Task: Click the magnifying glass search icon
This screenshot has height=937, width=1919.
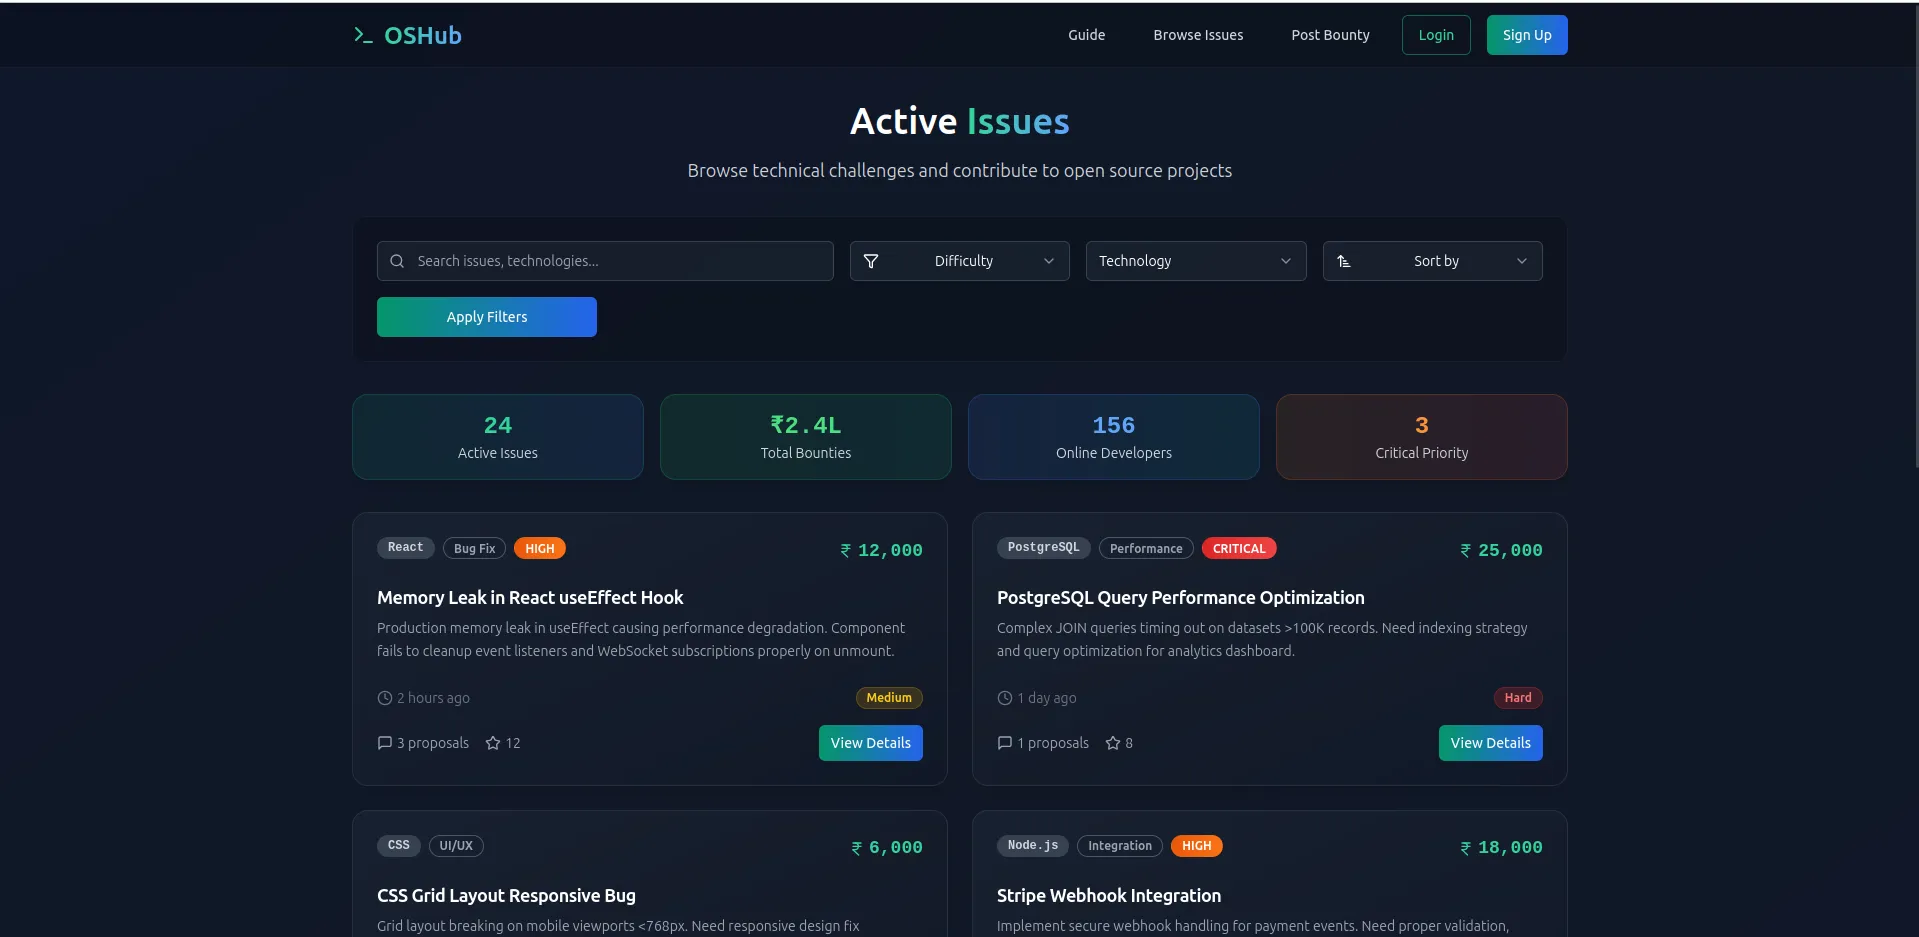Action: tap(397, 261)
